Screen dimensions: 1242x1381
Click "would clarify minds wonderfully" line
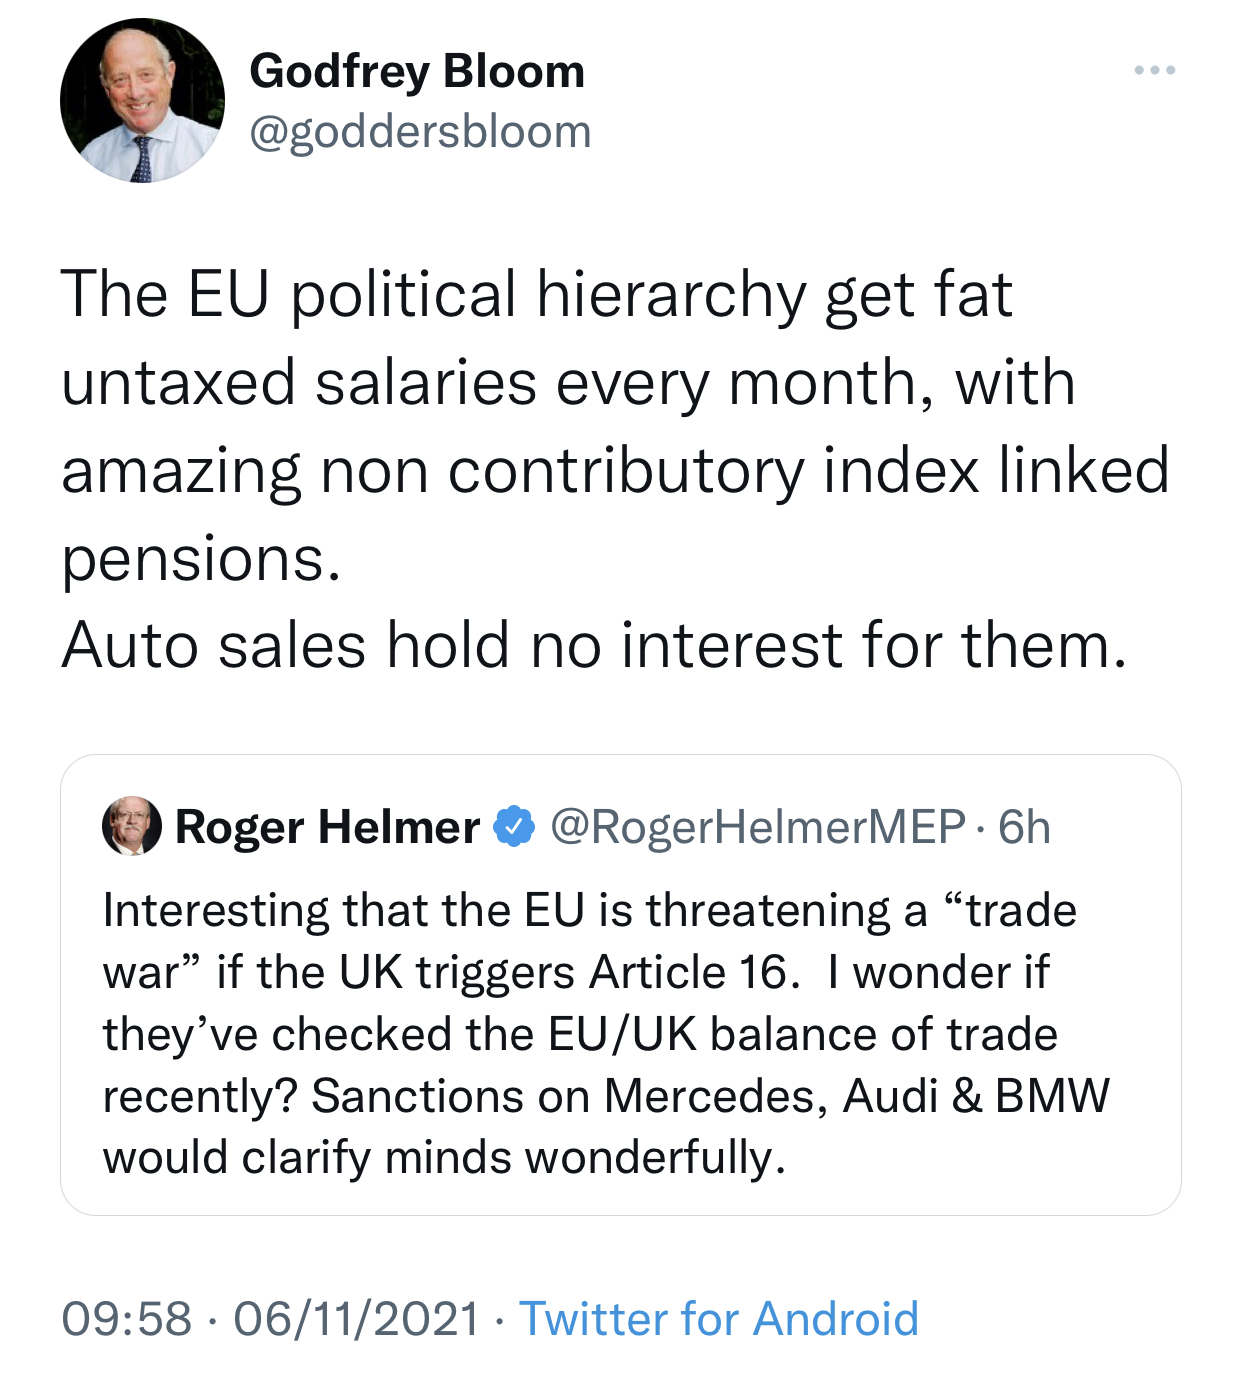(x=444, y=1158)
